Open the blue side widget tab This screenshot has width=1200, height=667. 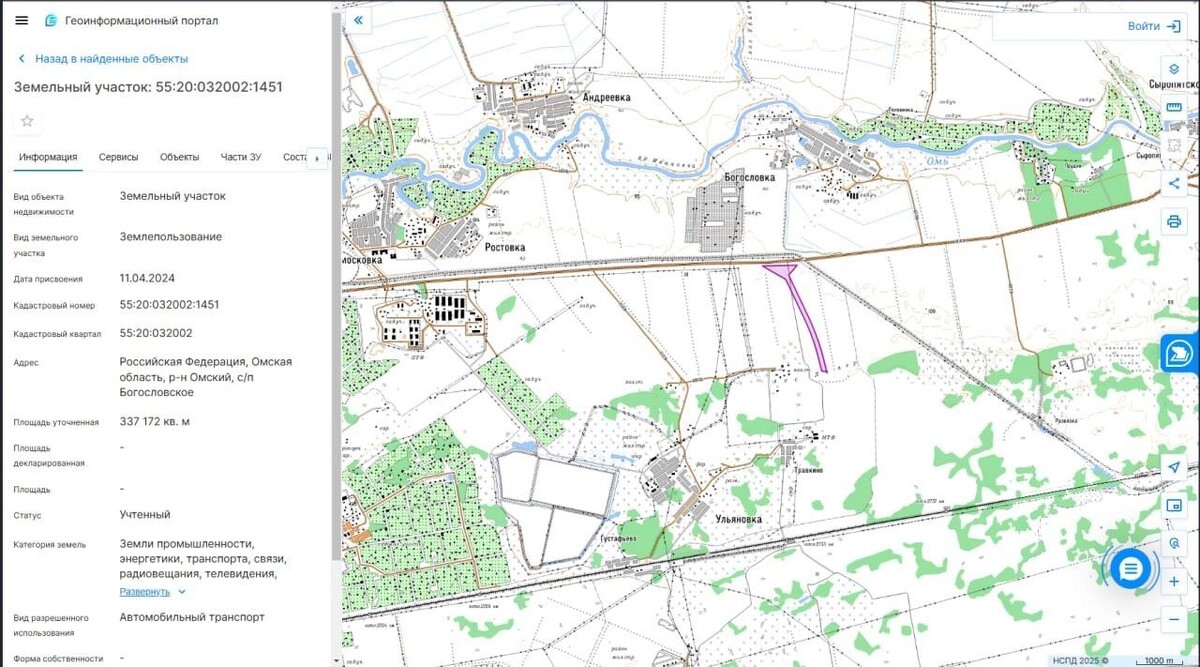pos(1180,353)
